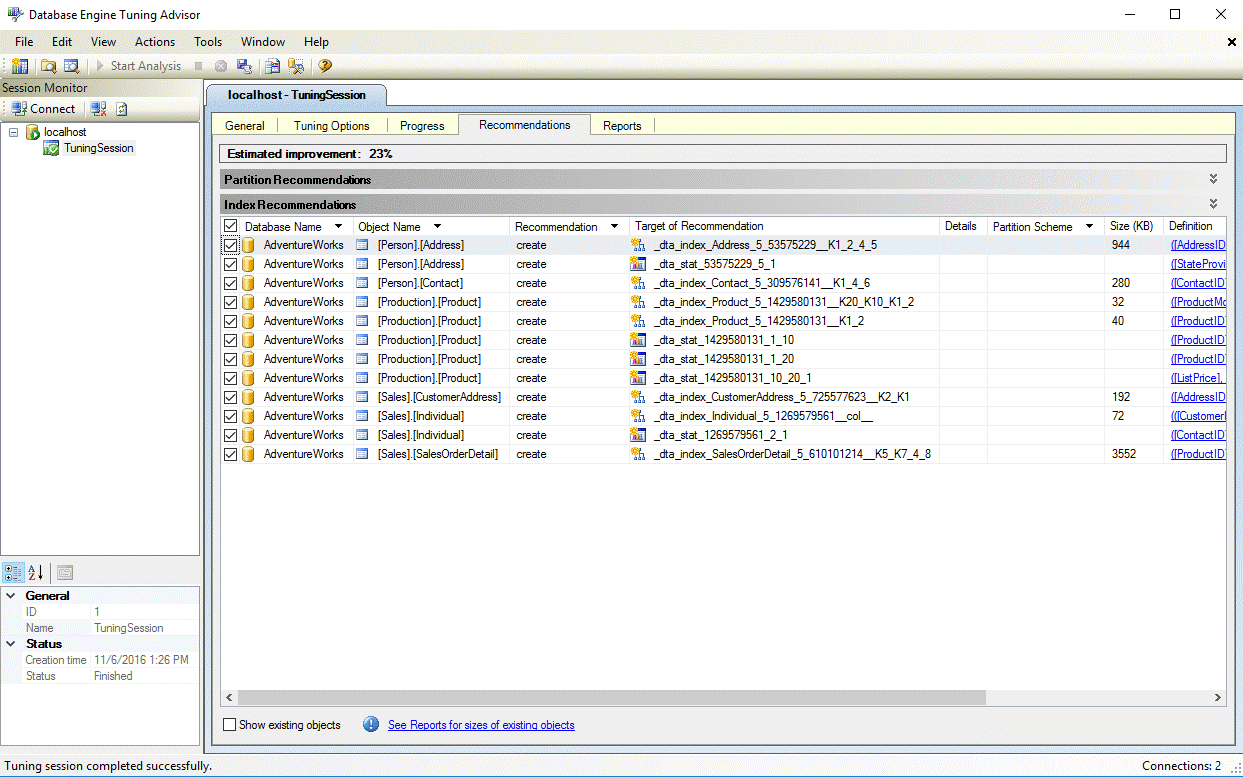Screen dimensions: 1243x777
Task: Create a new tuning session via toolbar icon
Action: tap(18, 66)
